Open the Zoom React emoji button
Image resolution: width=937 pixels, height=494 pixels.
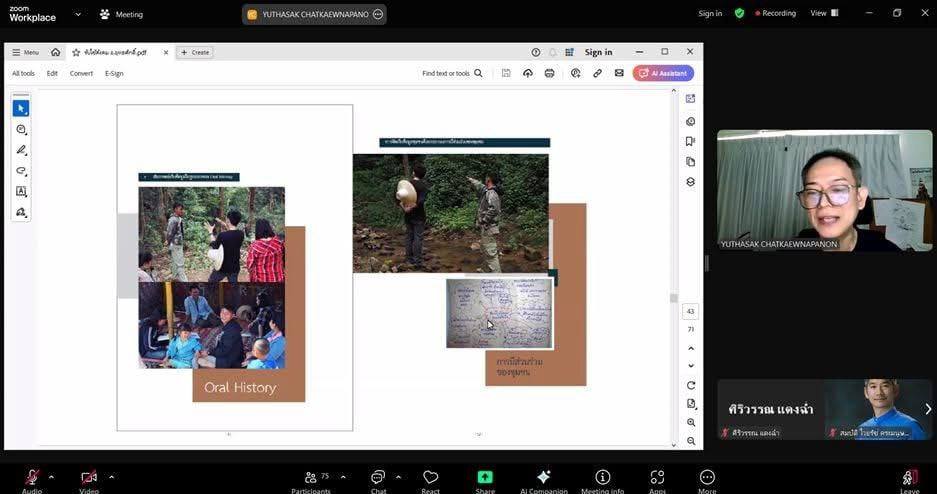tap(431, 478)
